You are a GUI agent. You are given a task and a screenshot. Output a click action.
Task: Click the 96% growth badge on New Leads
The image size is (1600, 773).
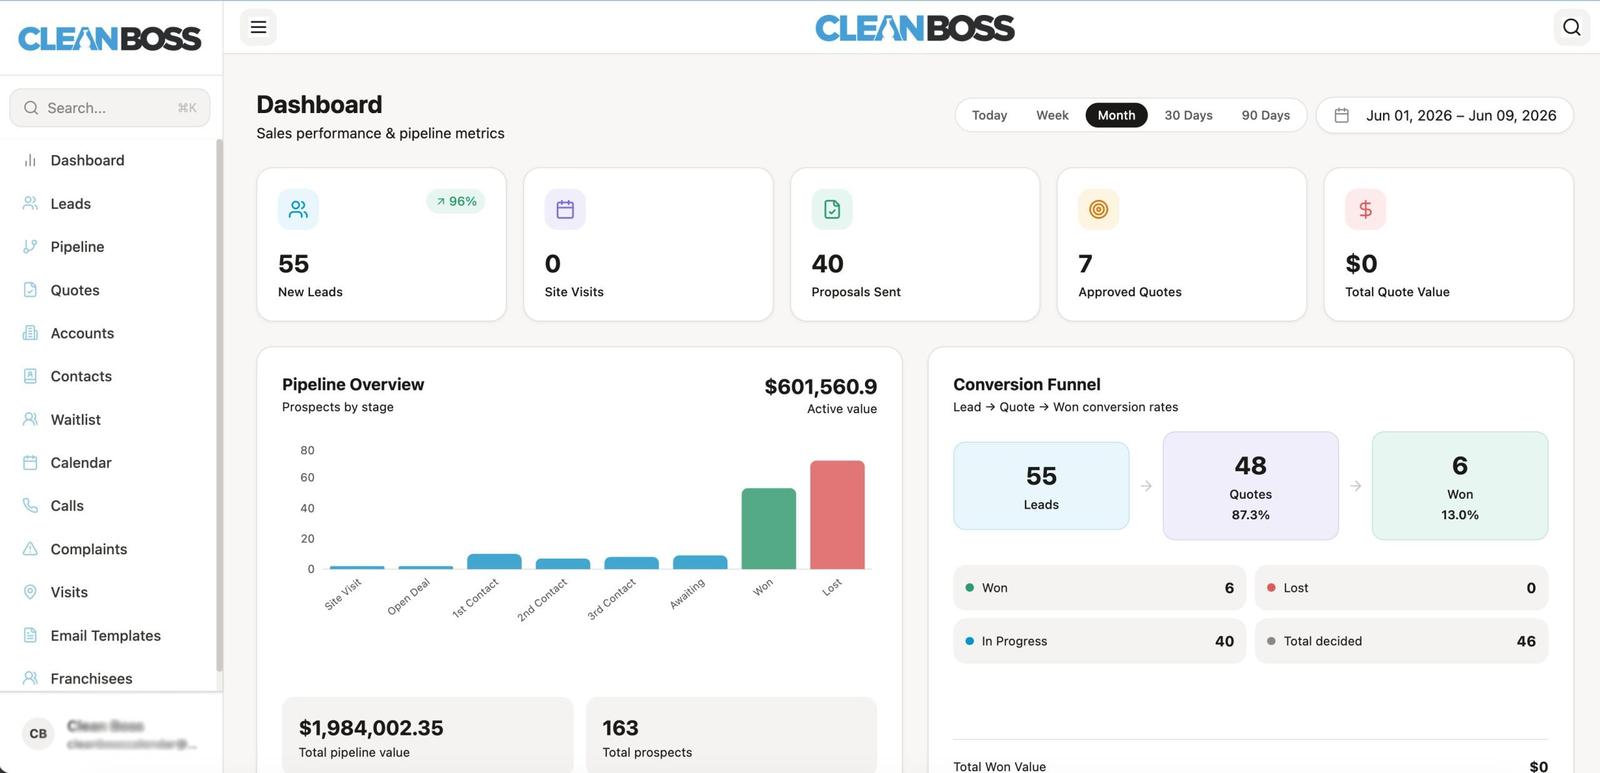pos(456,201)
